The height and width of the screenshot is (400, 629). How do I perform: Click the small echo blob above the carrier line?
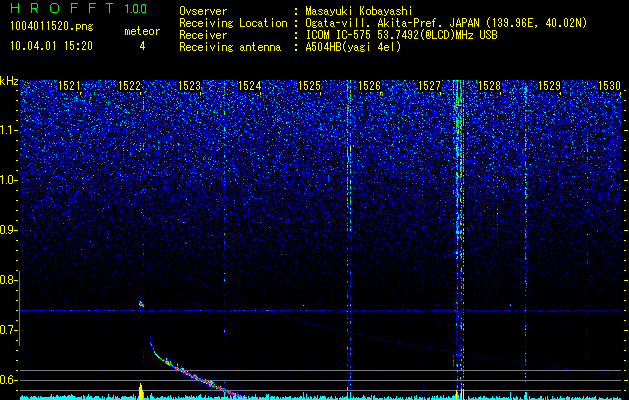click(141, 304)
